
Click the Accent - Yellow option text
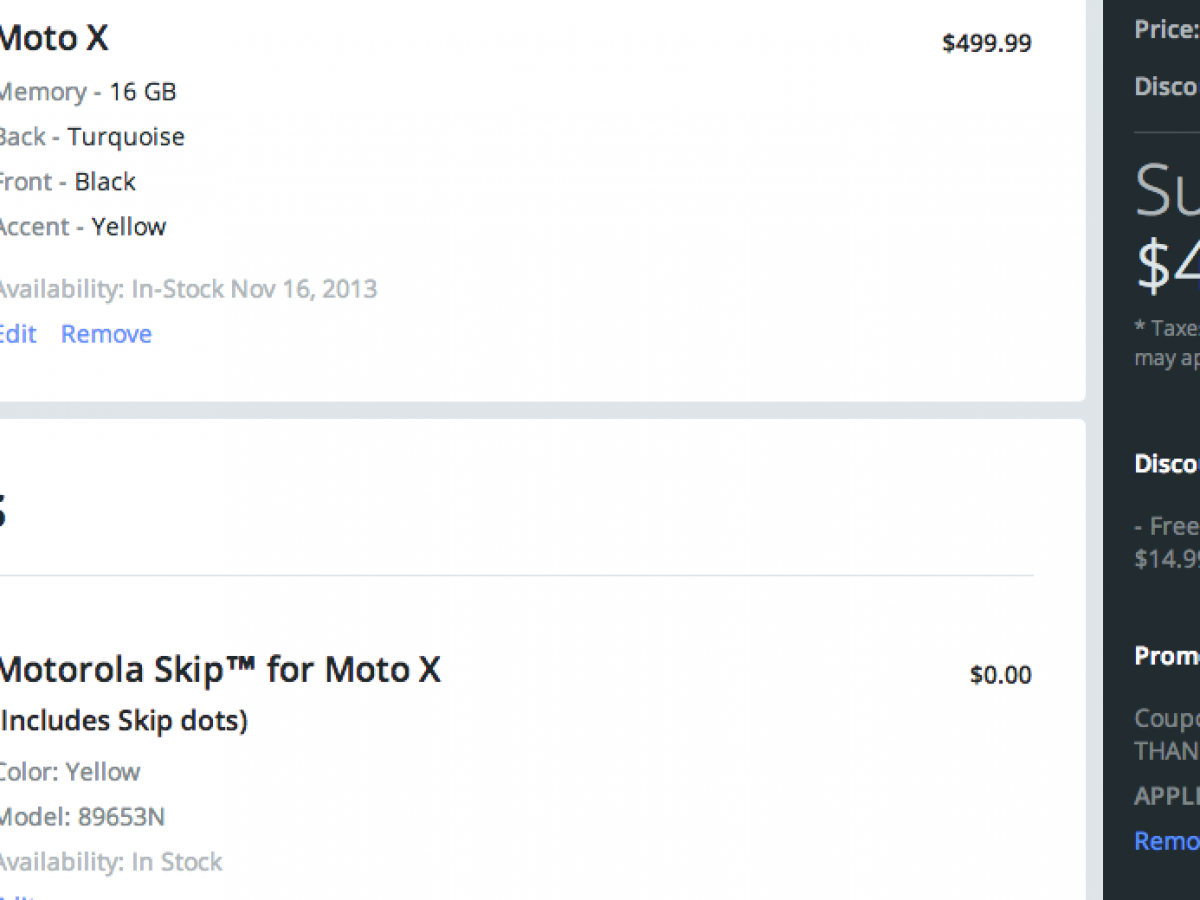(82, 227)
